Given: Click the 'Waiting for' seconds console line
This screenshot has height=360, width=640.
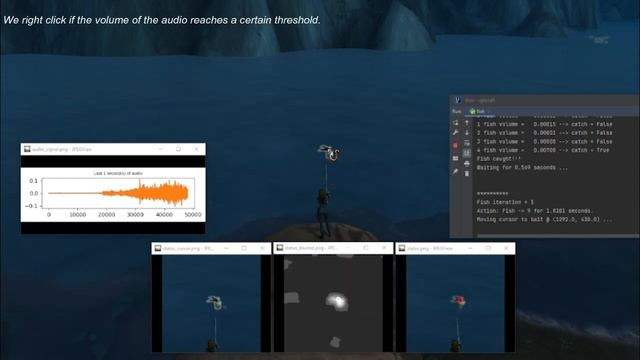Looking at the screenshot, I should pos(522,168).
